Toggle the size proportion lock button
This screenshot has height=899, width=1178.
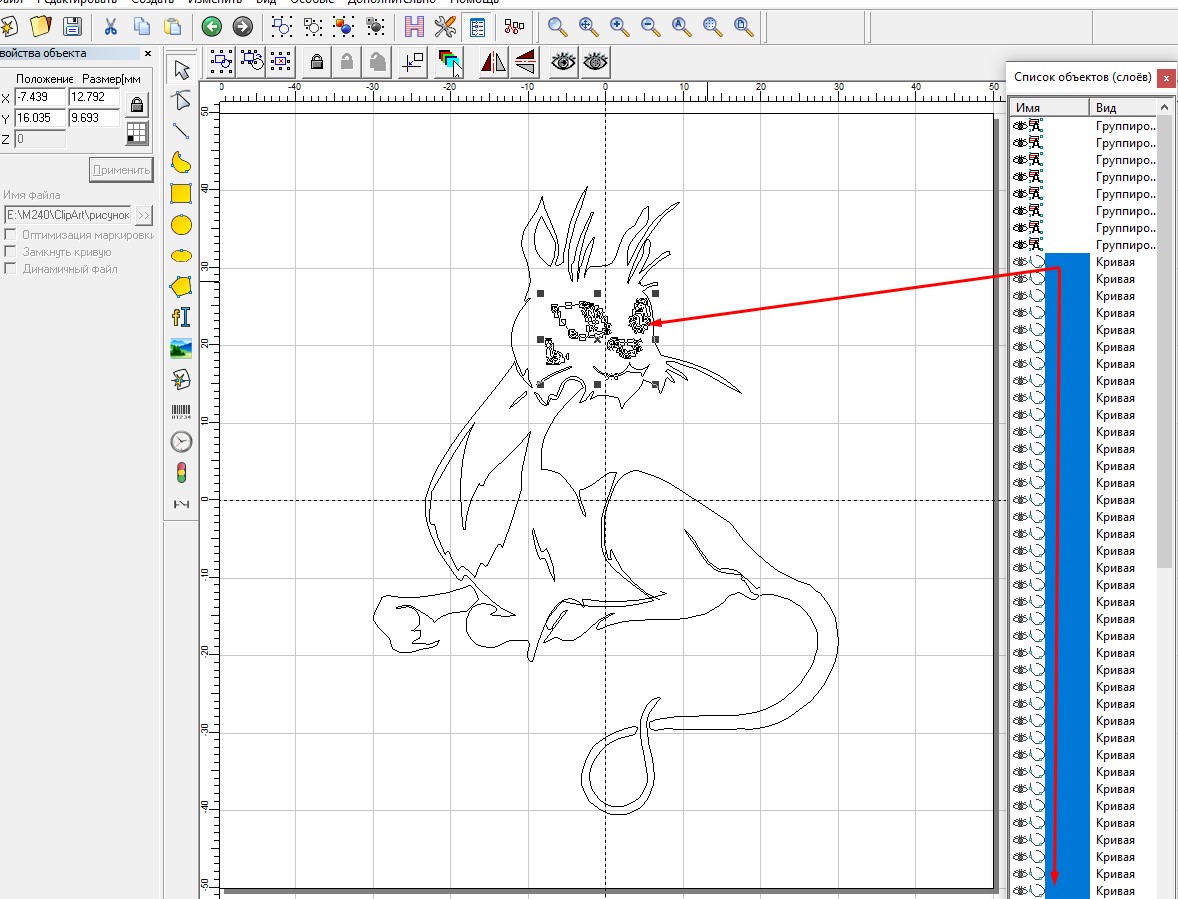pos(137,104)
